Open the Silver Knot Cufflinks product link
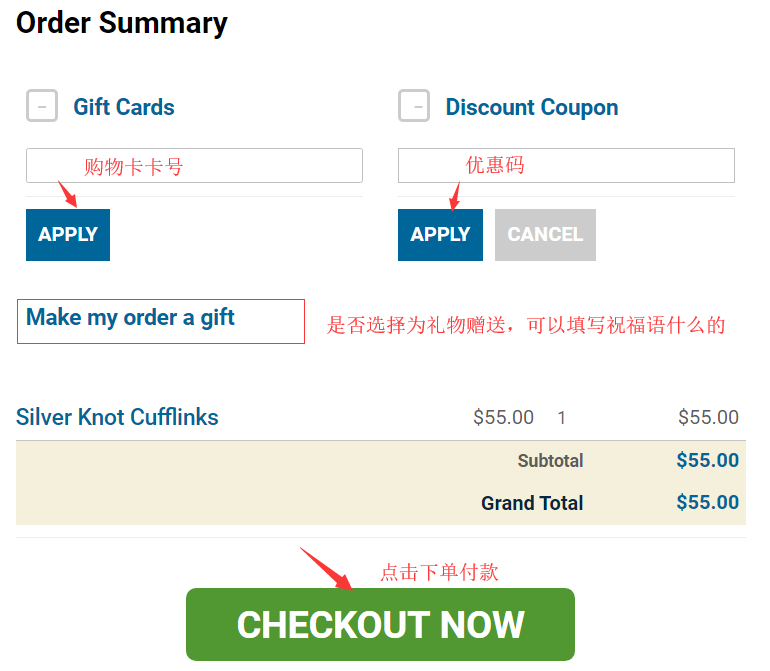770x671 pixels. (117, 417)
